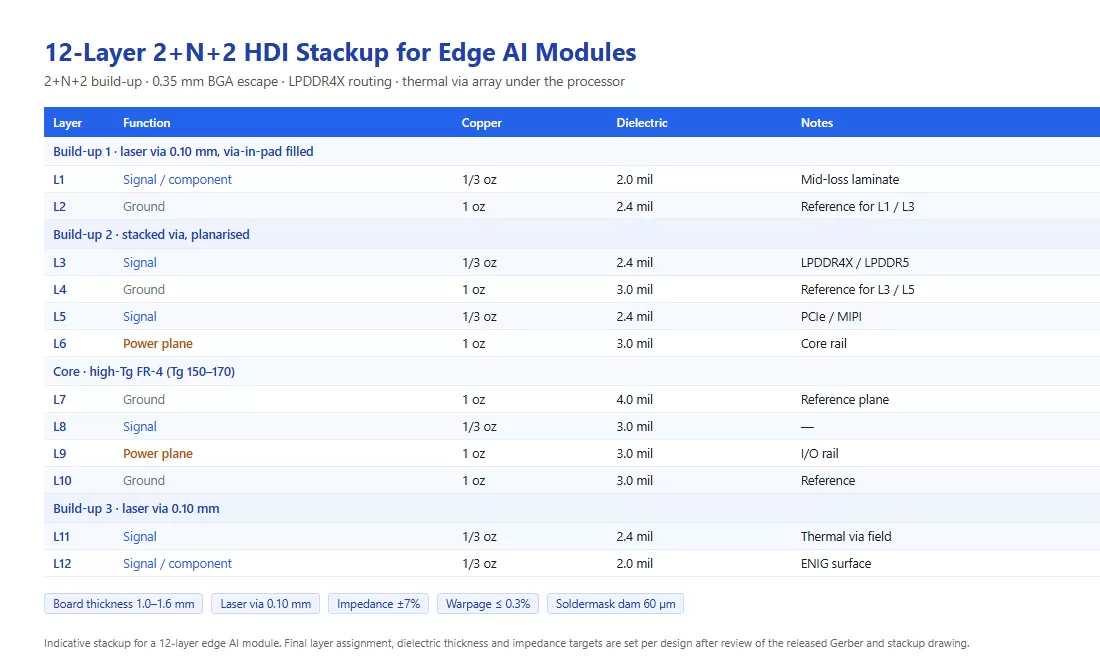Click the "L7" layer cell
This screenshot has height=660, width=1100.
coord(60,400)
